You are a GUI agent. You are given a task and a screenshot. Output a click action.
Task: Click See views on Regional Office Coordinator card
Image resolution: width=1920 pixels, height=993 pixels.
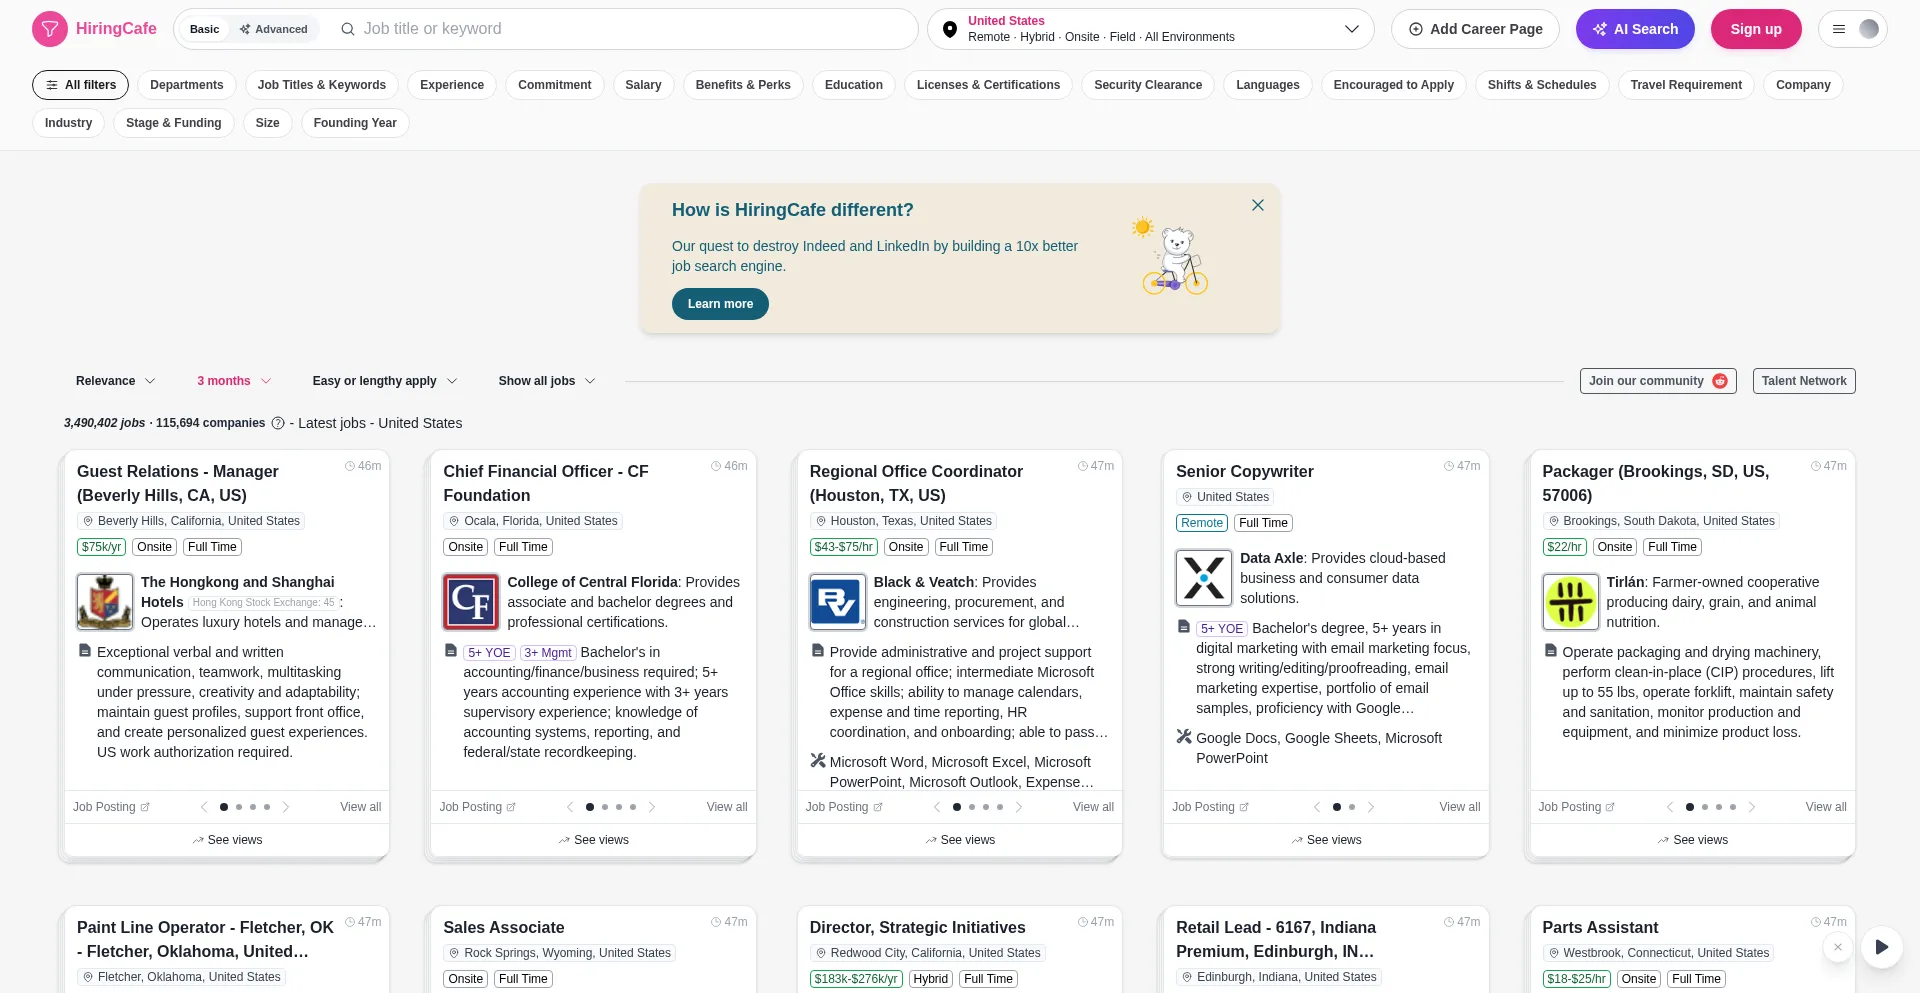(959, 840)
